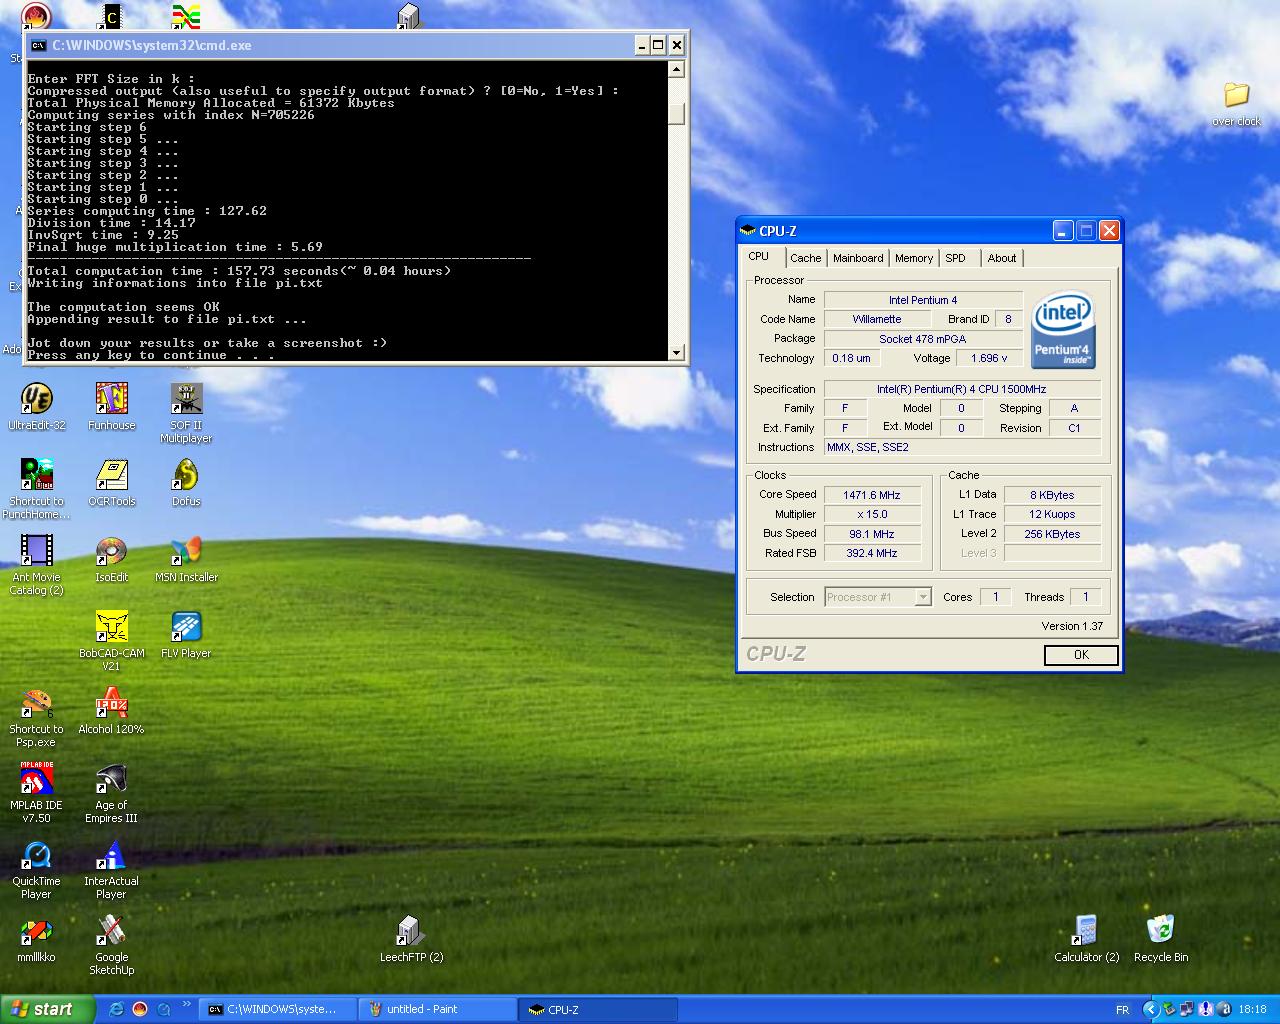Select the over clock folder
The height and width of the screenshot is (1024, 1280).
click(1237, 104)
